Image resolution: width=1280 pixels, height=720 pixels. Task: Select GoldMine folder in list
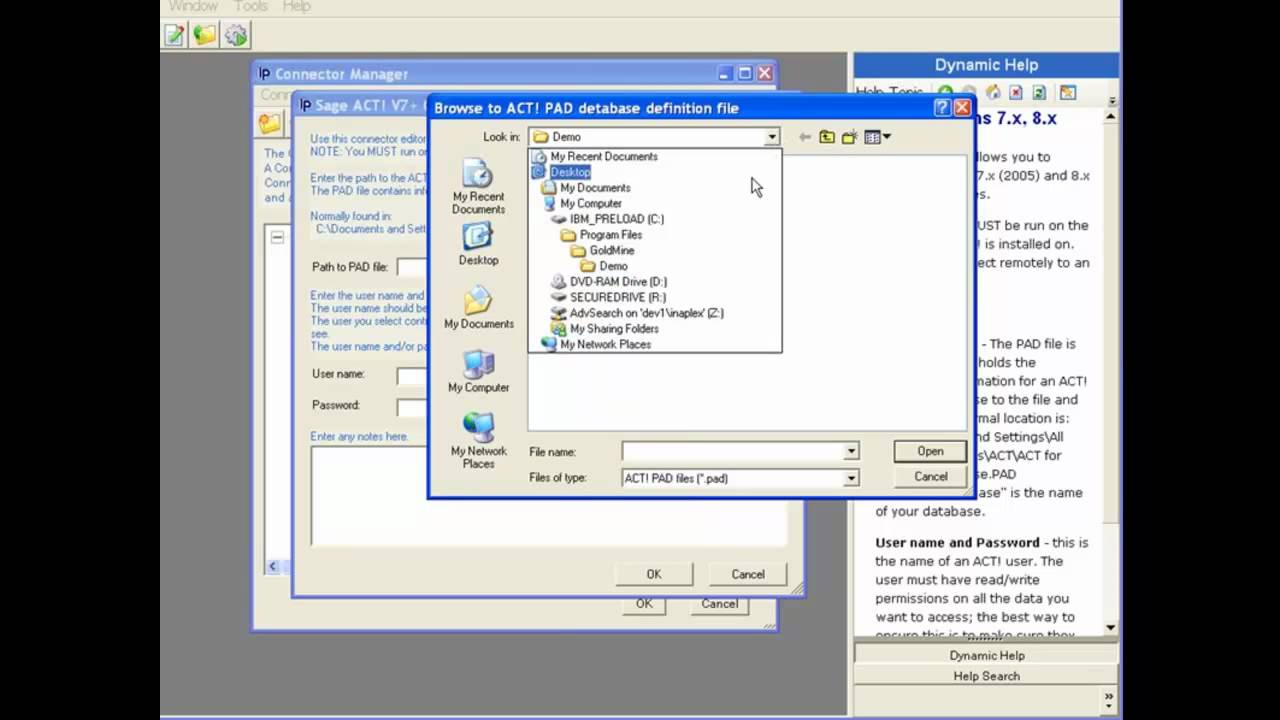coord(611,250)
